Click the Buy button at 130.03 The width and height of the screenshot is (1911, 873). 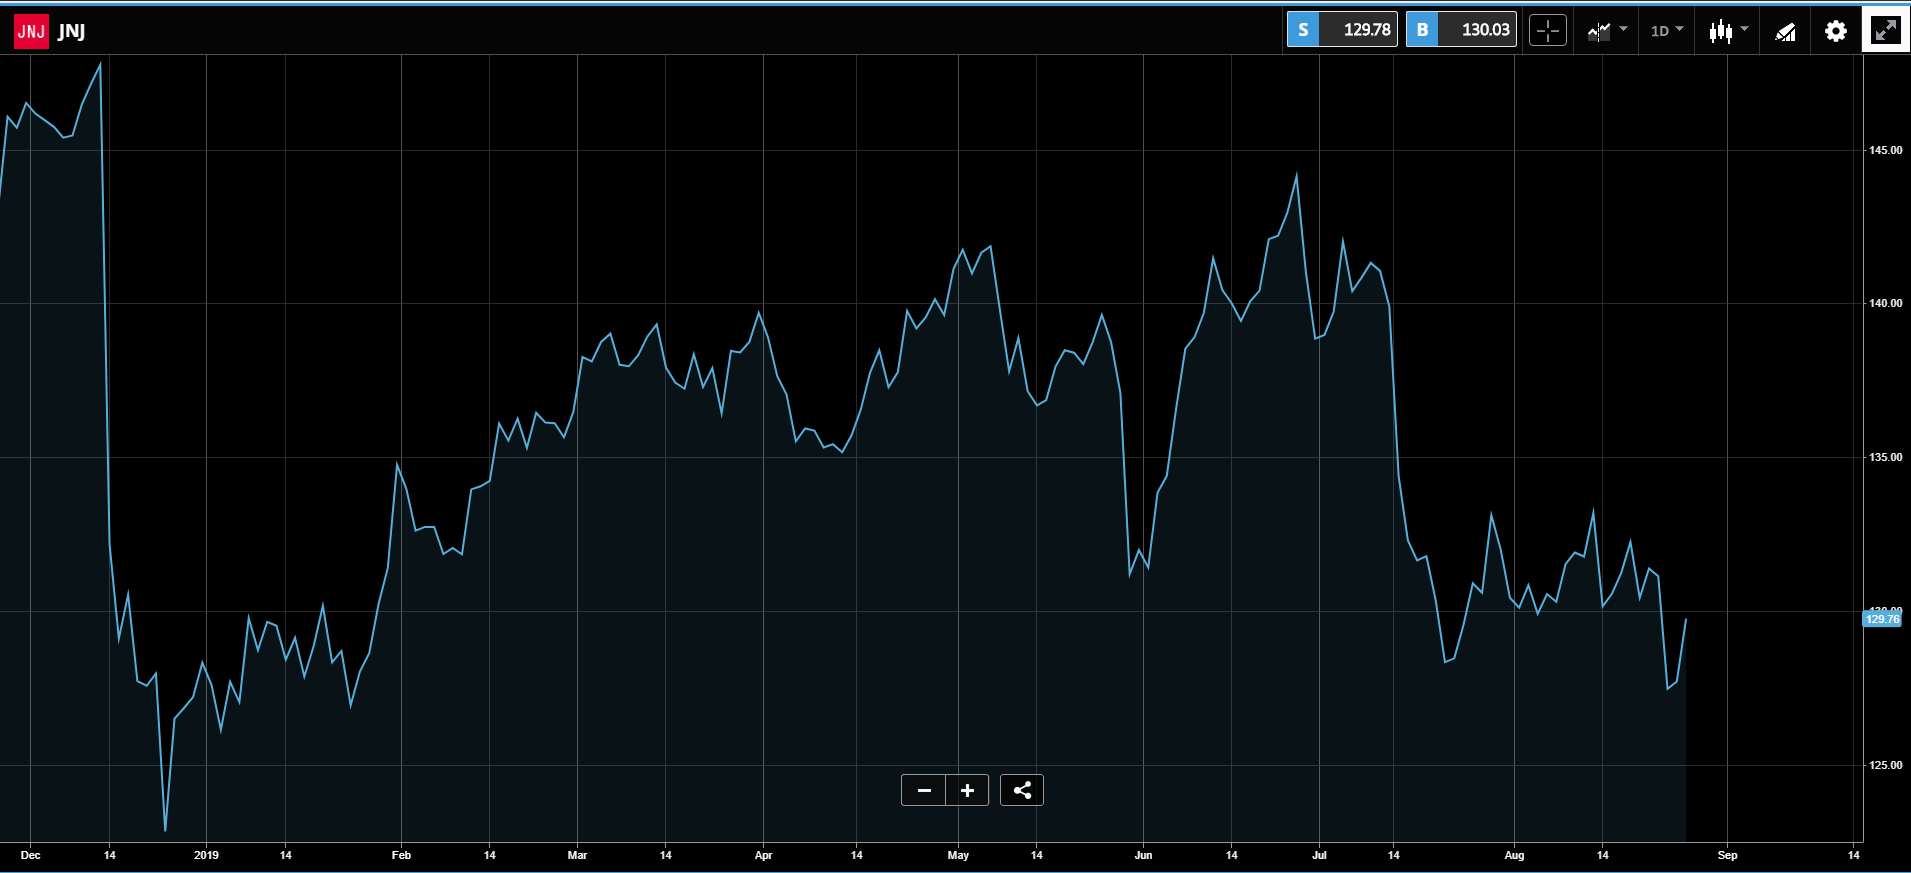click(x=1461, y=30)
